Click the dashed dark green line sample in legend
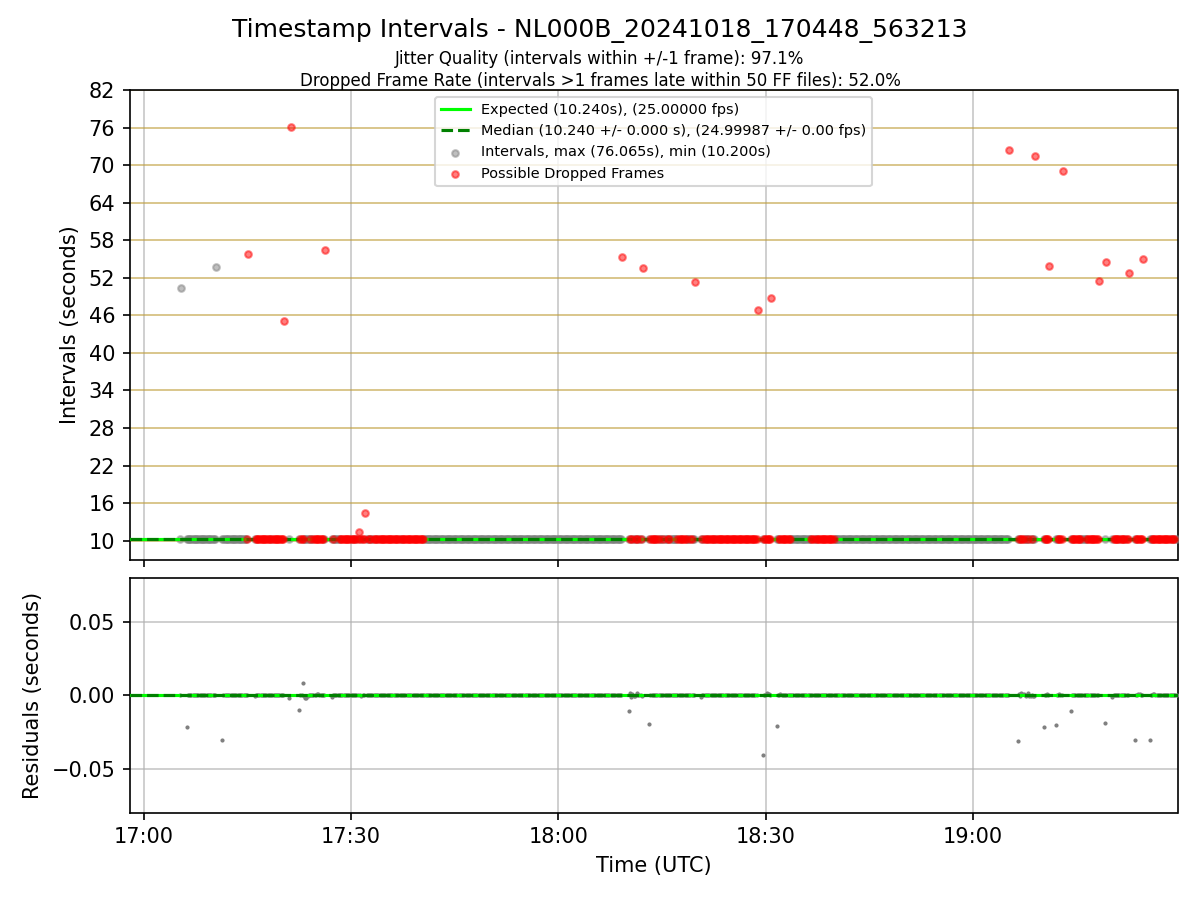Viewport: 1200px width, 900px height. 456,130
